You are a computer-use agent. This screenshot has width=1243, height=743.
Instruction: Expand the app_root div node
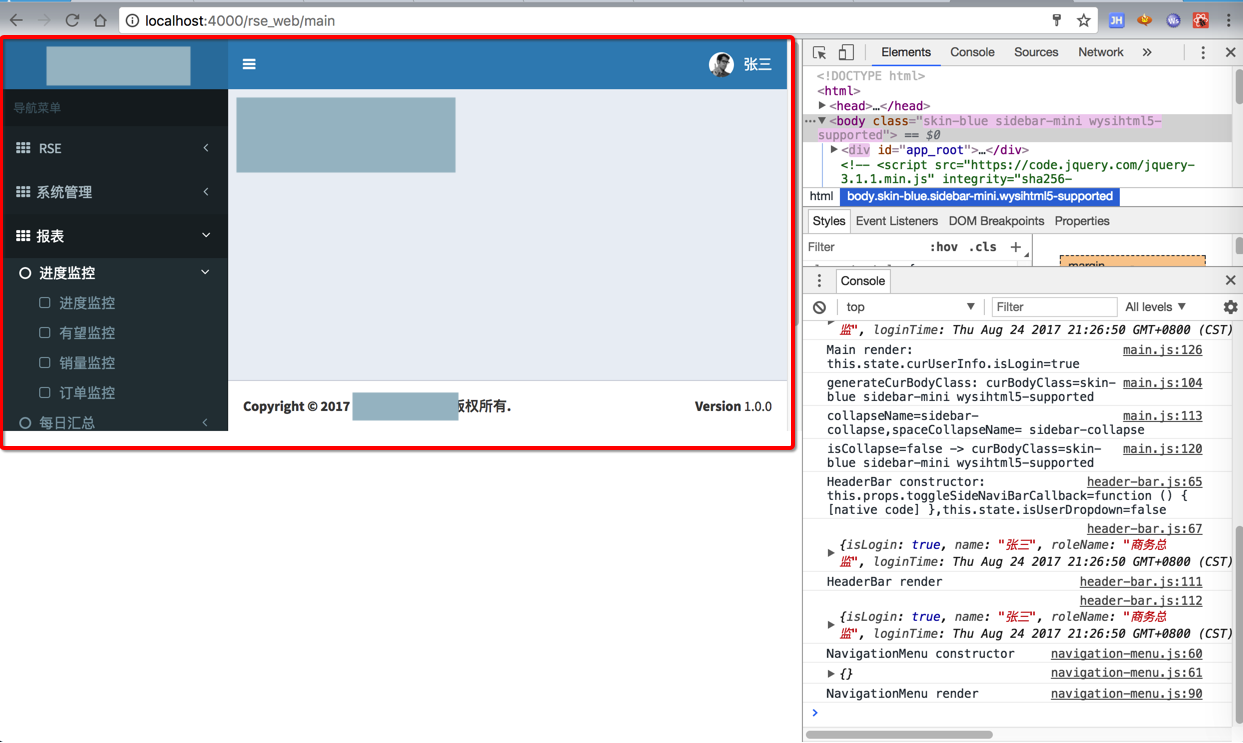tap(834, 150)
